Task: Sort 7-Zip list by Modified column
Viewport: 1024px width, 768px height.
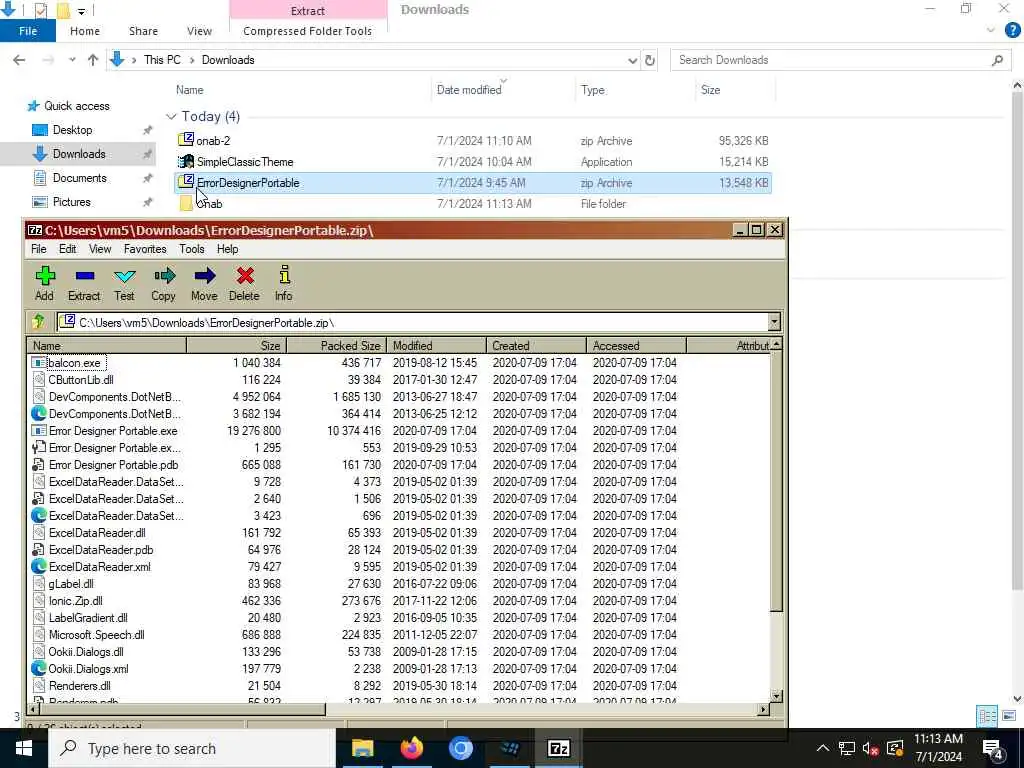Action: [436, 345]
